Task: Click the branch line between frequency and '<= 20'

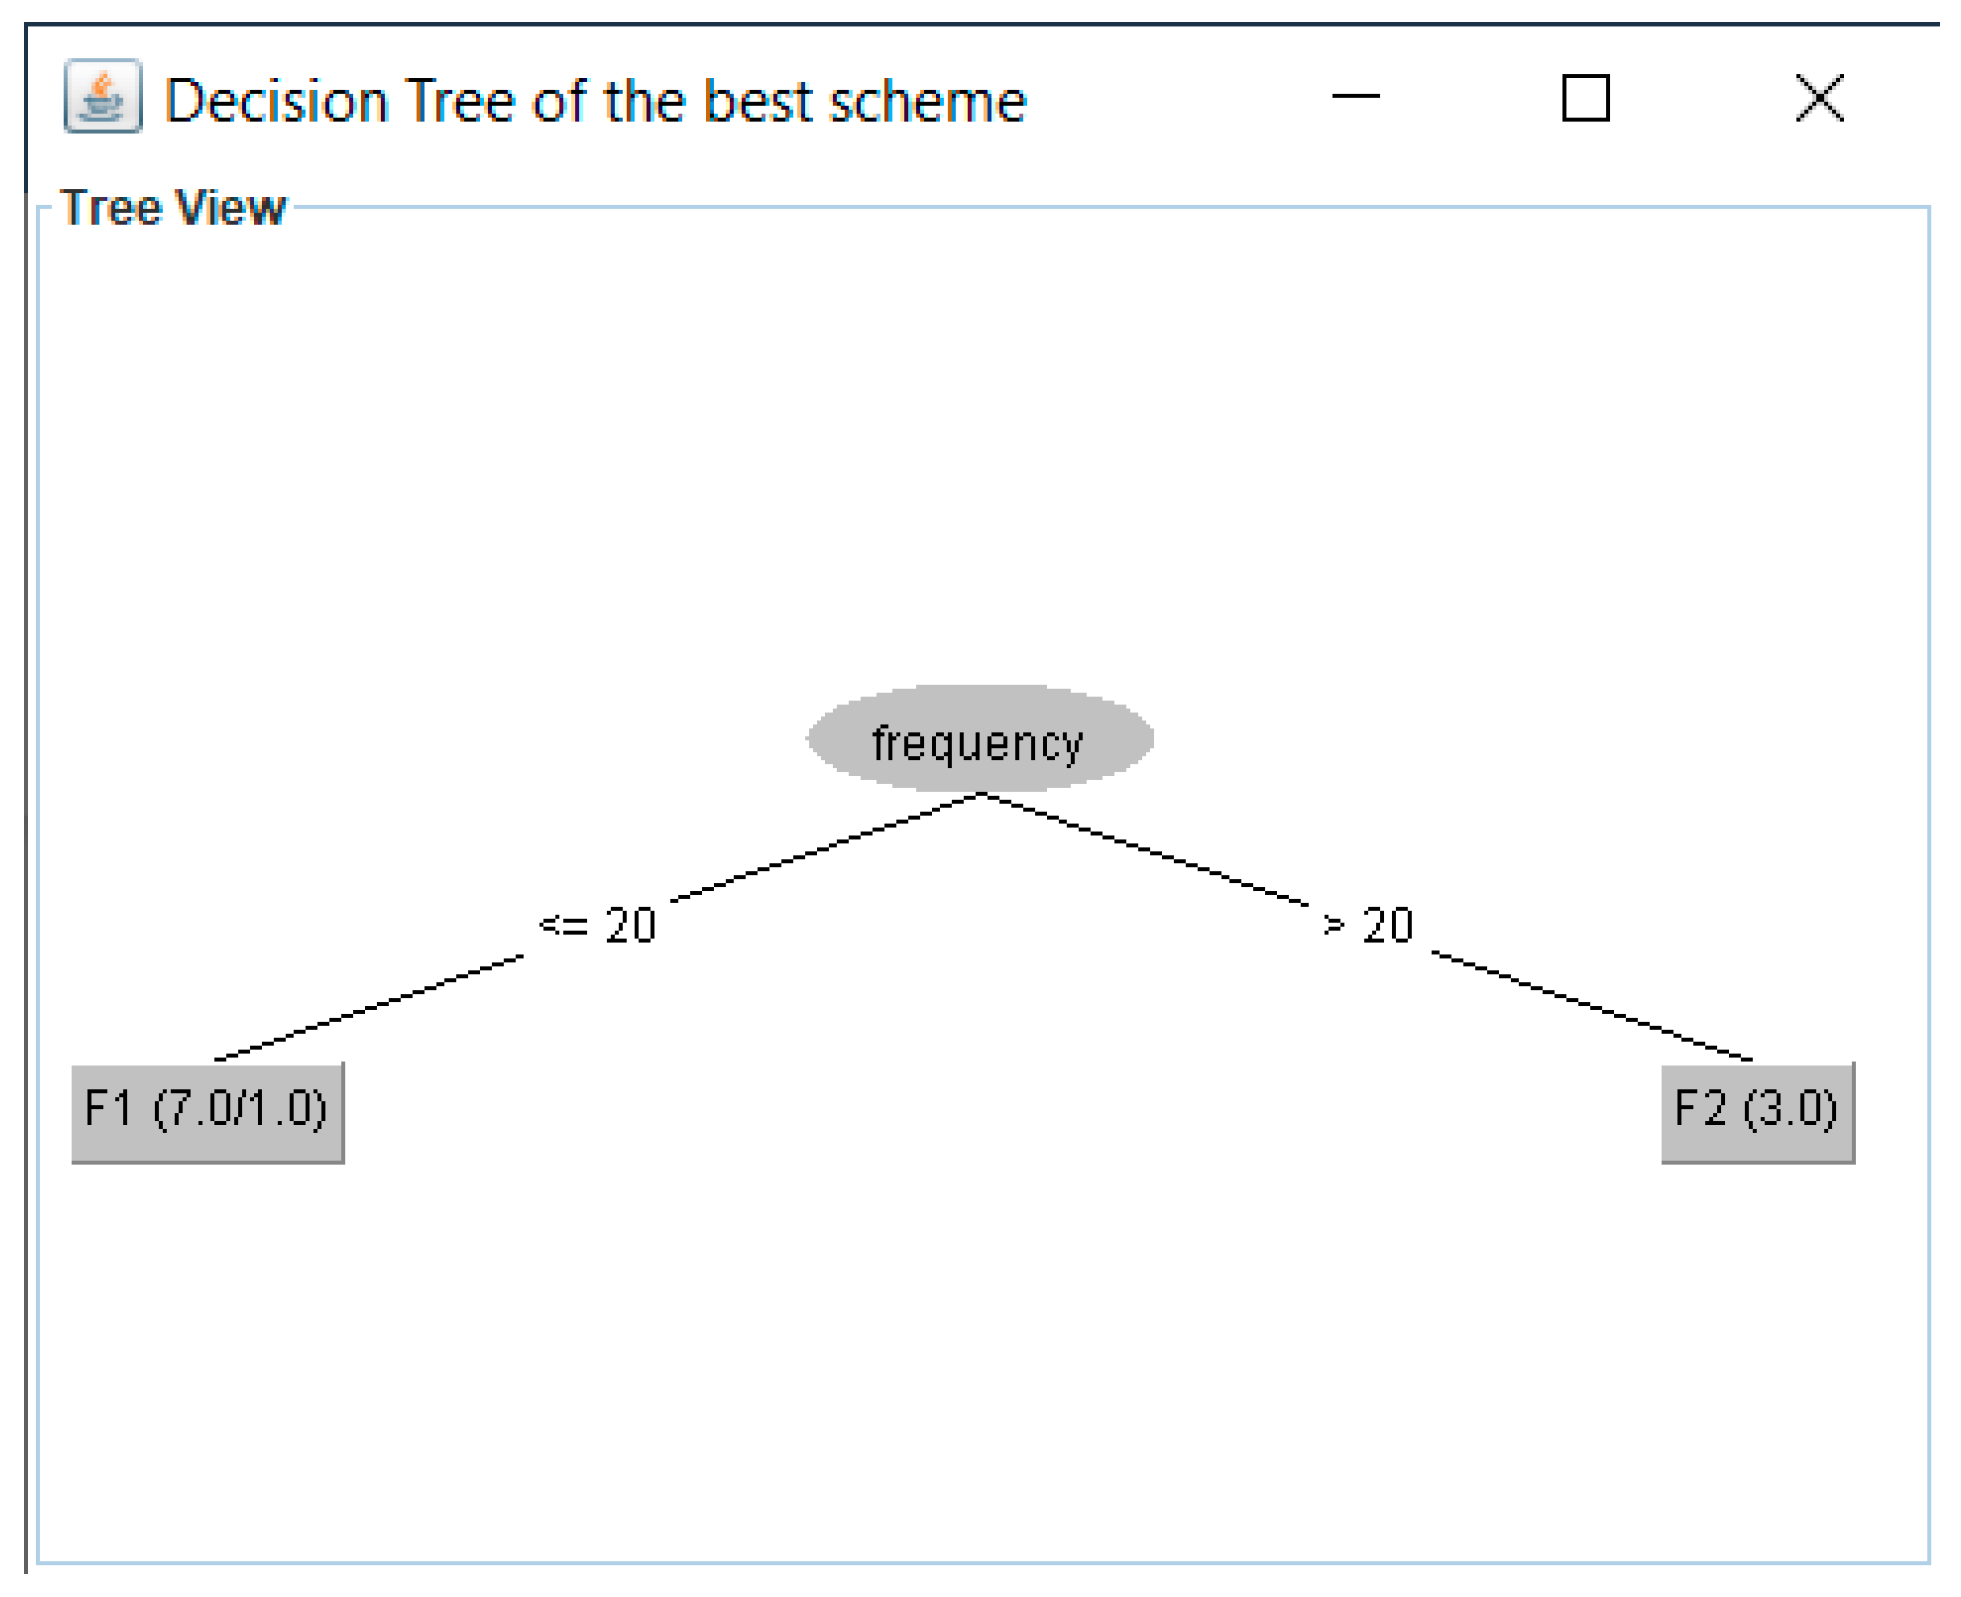Action: [x=825, y=847]
